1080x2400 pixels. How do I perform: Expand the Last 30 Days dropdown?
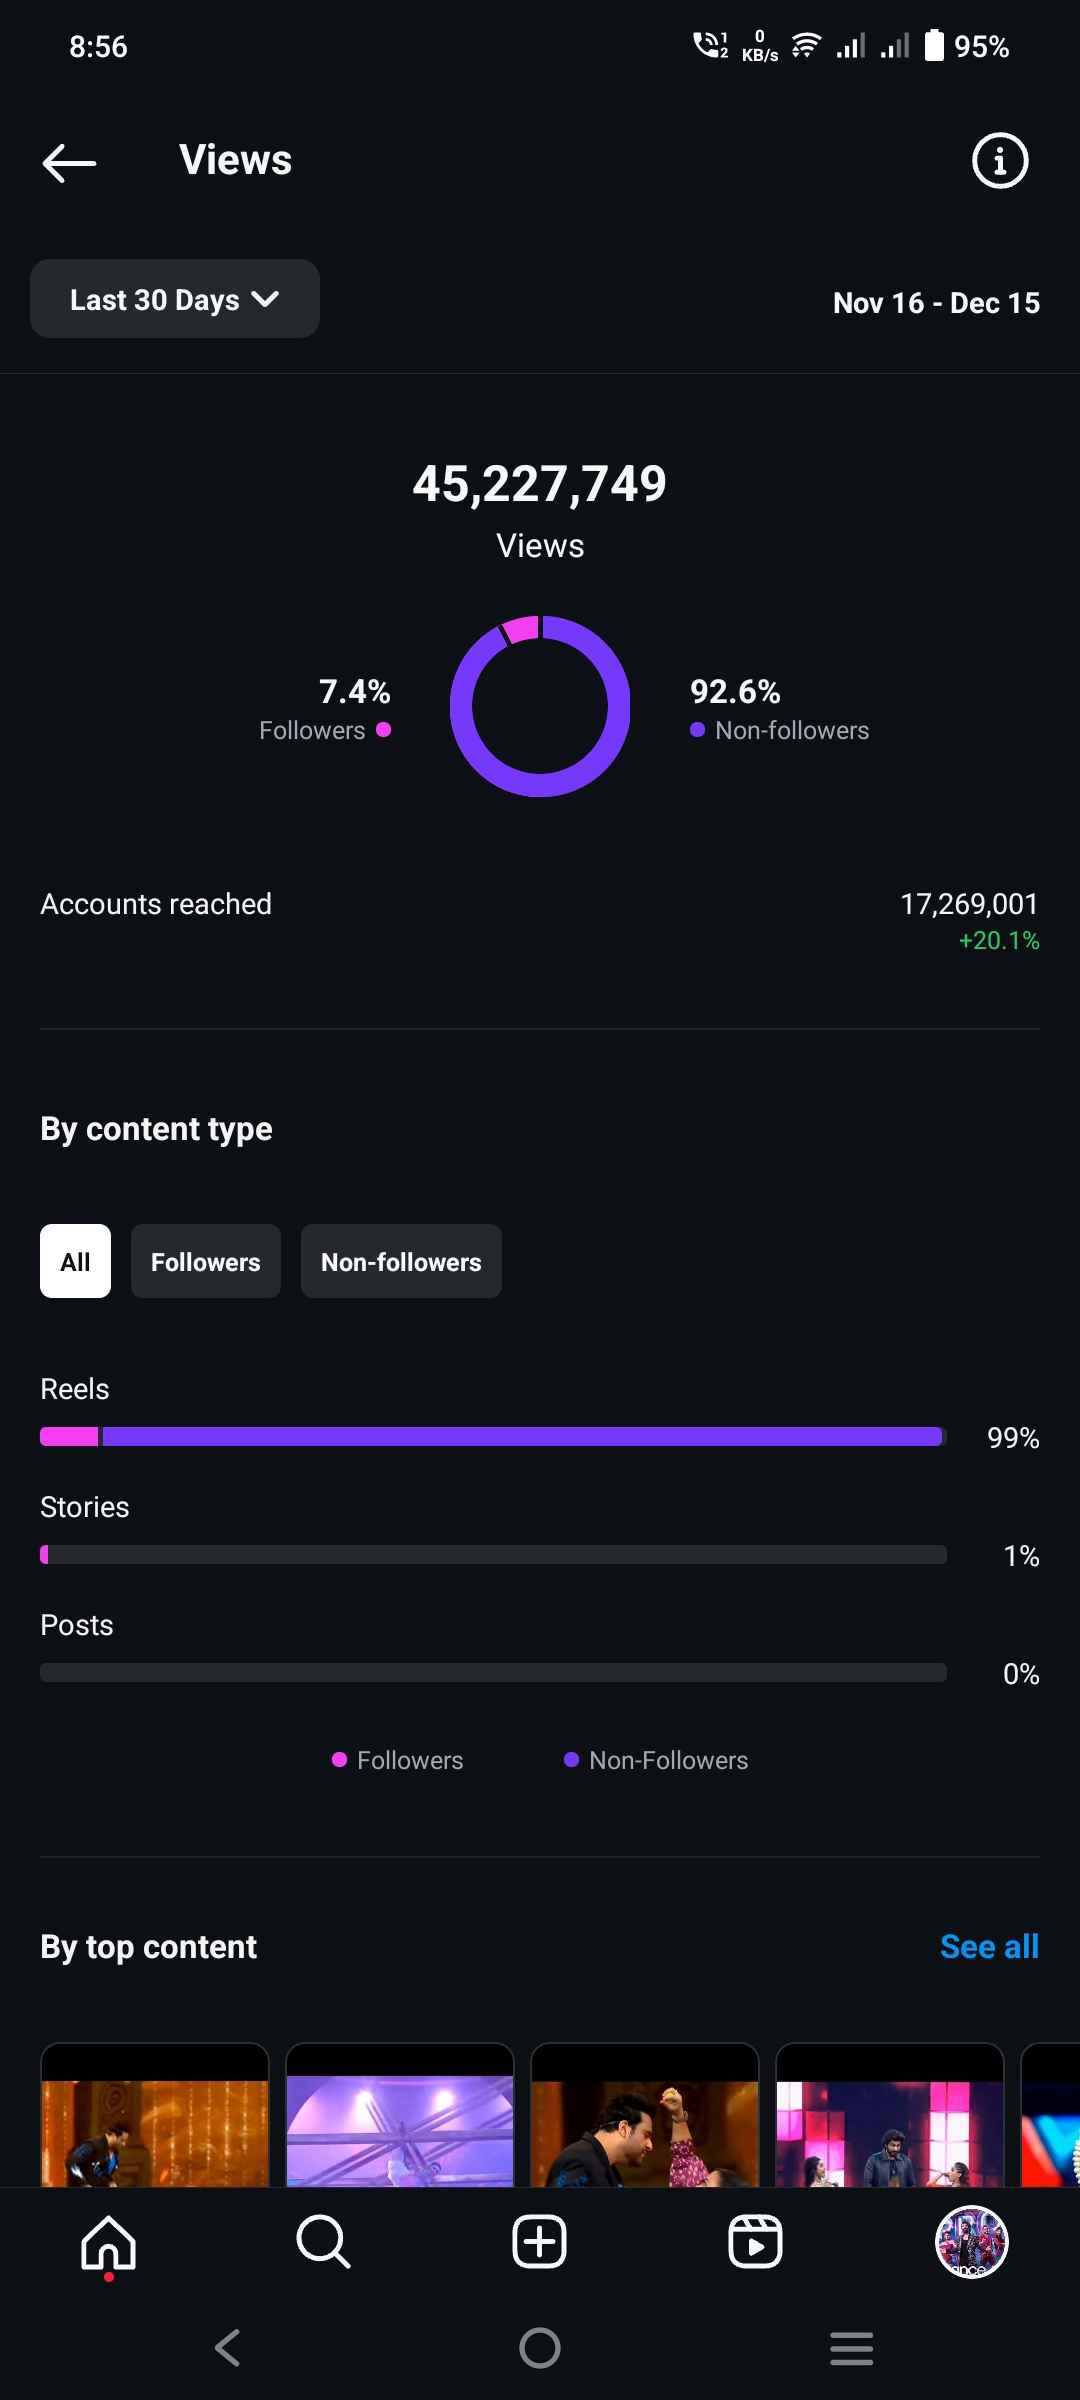pos(175,299)
